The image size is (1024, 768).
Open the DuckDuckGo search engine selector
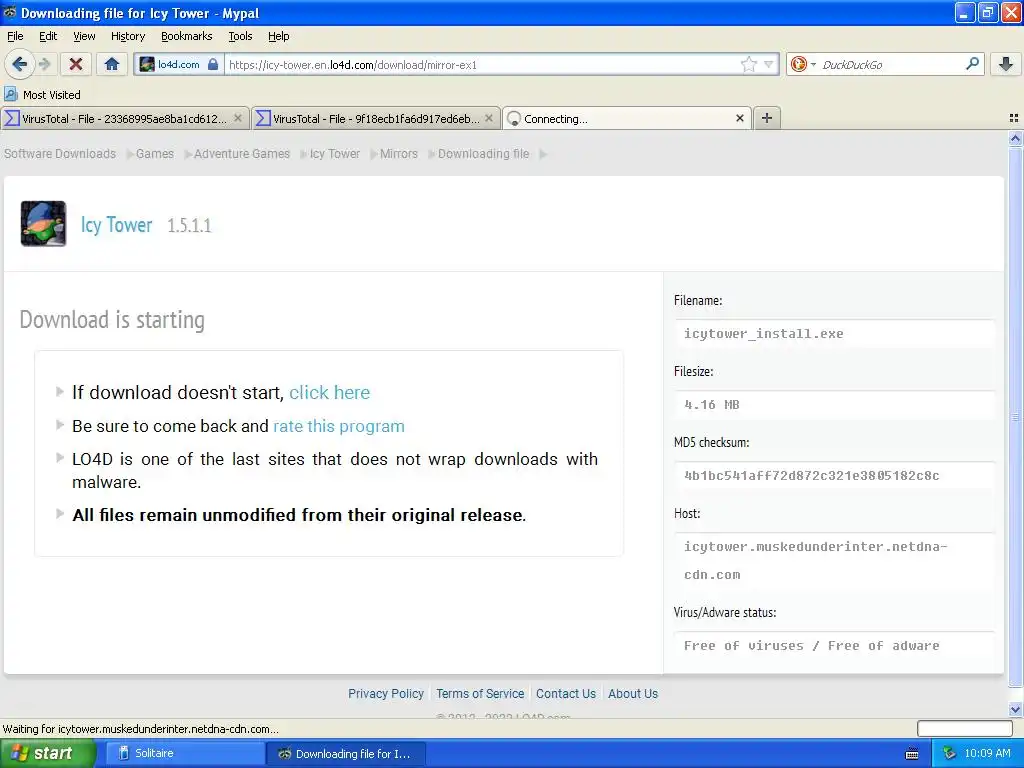coord(803,64)
